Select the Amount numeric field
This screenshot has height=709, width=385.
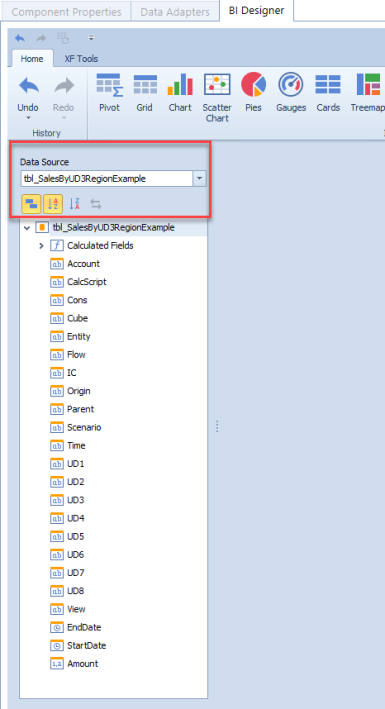click(82, 664)
